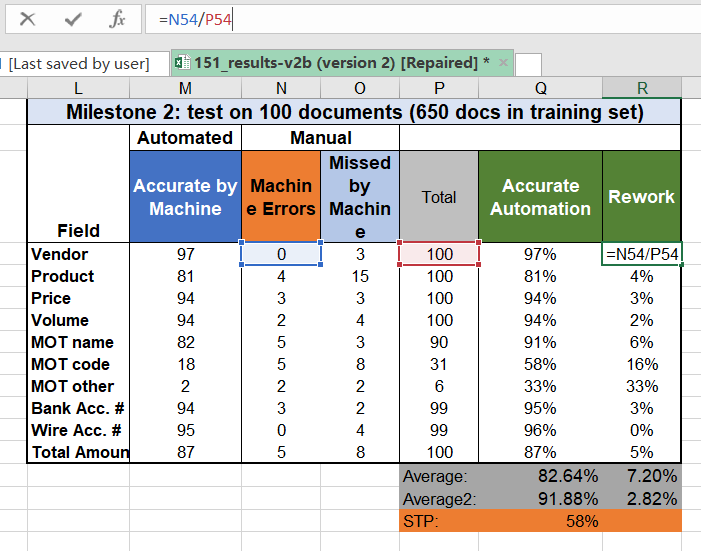Image resolution: width=701 pixels, height=551 pixels.
Task: Select Bank Acc. # Accurate Automation 95%
Action: point(541,408)
